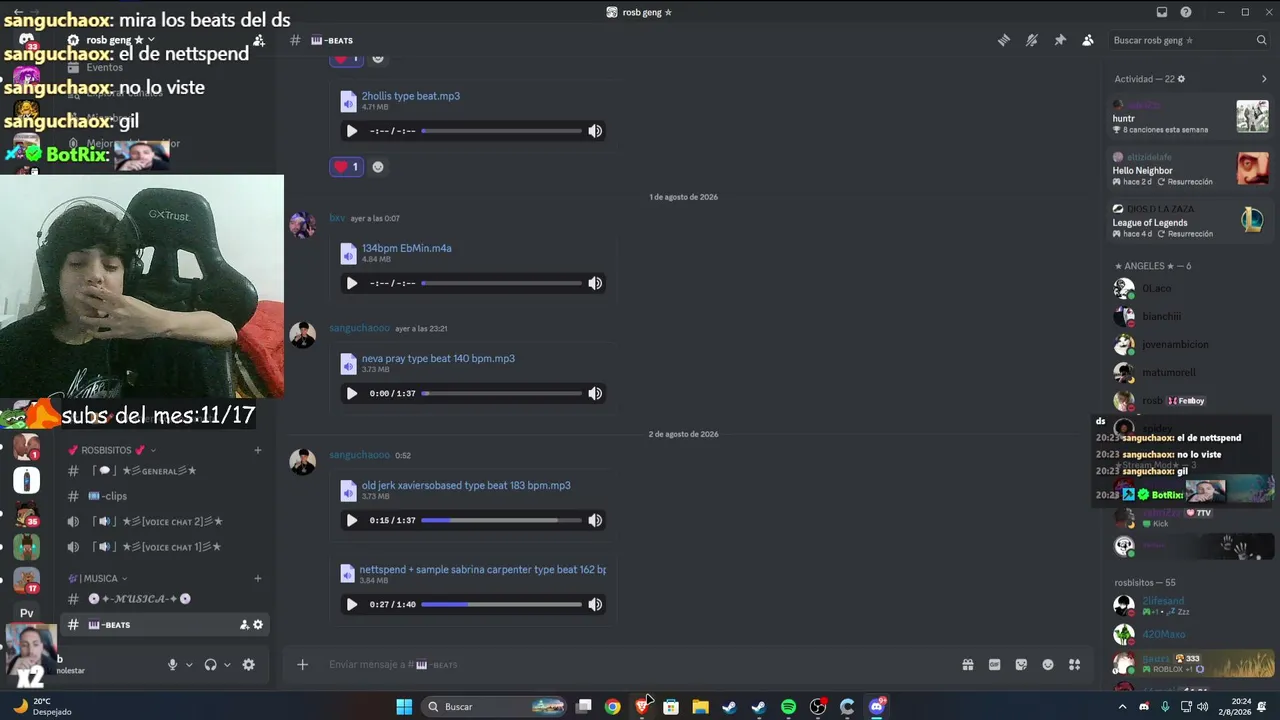Screen dimensions: 1280x720
Task: Play the 134bpm EbMin.m4a audio
Action: 352,283
